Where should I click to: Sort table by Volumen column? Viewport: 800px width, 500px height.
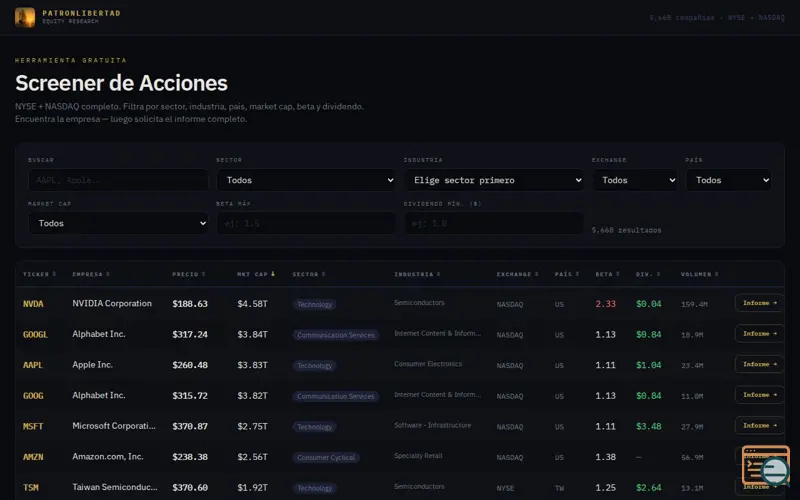point(699,274)
